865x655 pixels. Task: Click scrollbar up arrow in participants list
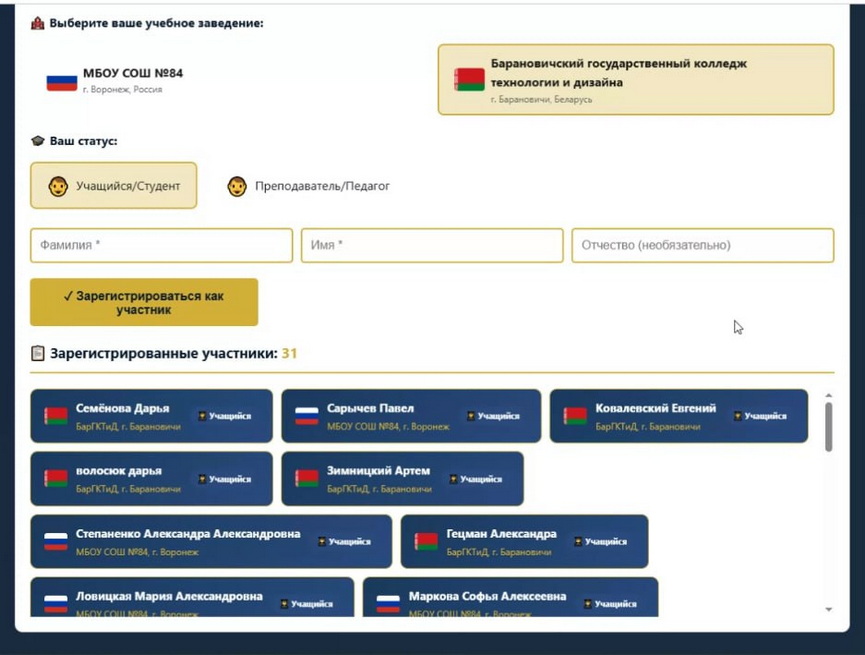click(828, 396)
